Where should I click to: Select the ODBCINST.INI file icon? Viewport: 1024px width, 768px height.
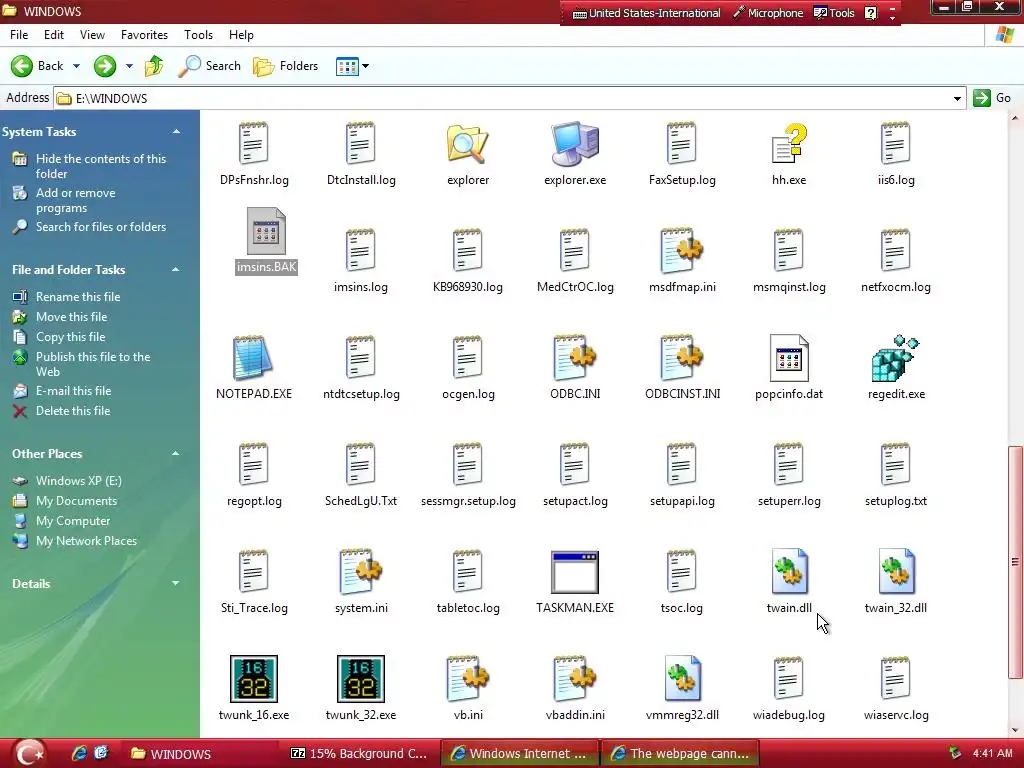tap(682, 358)
